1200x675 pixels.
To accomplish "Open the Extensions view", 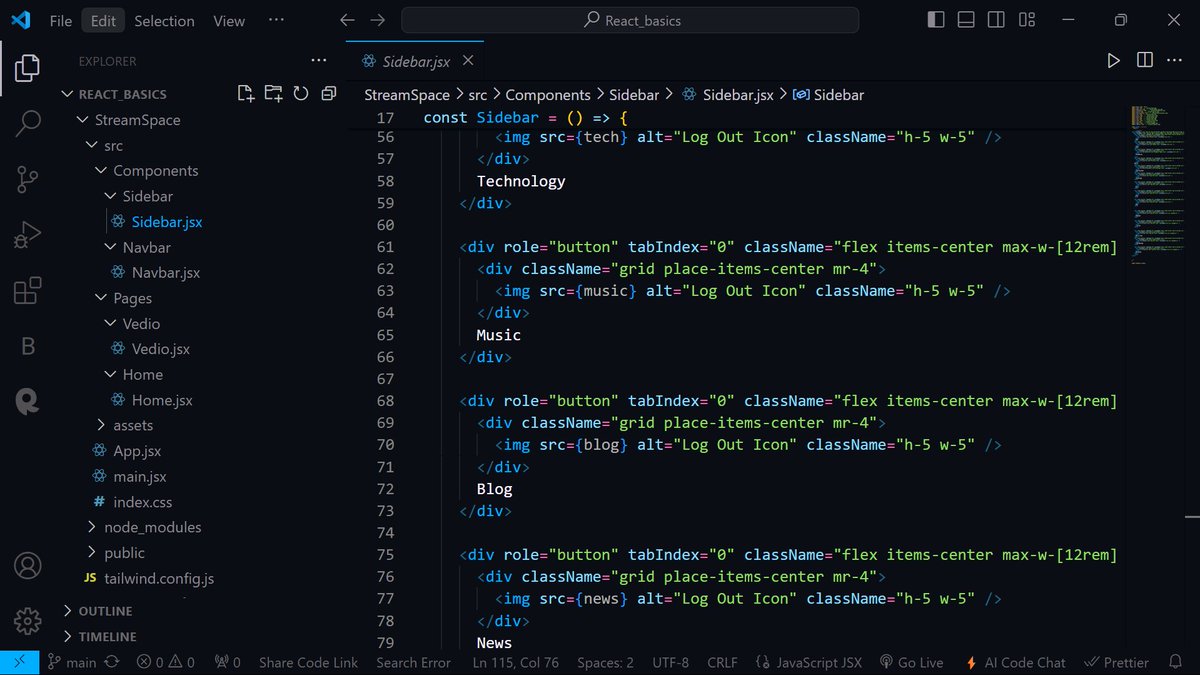I will pos(27,292).
